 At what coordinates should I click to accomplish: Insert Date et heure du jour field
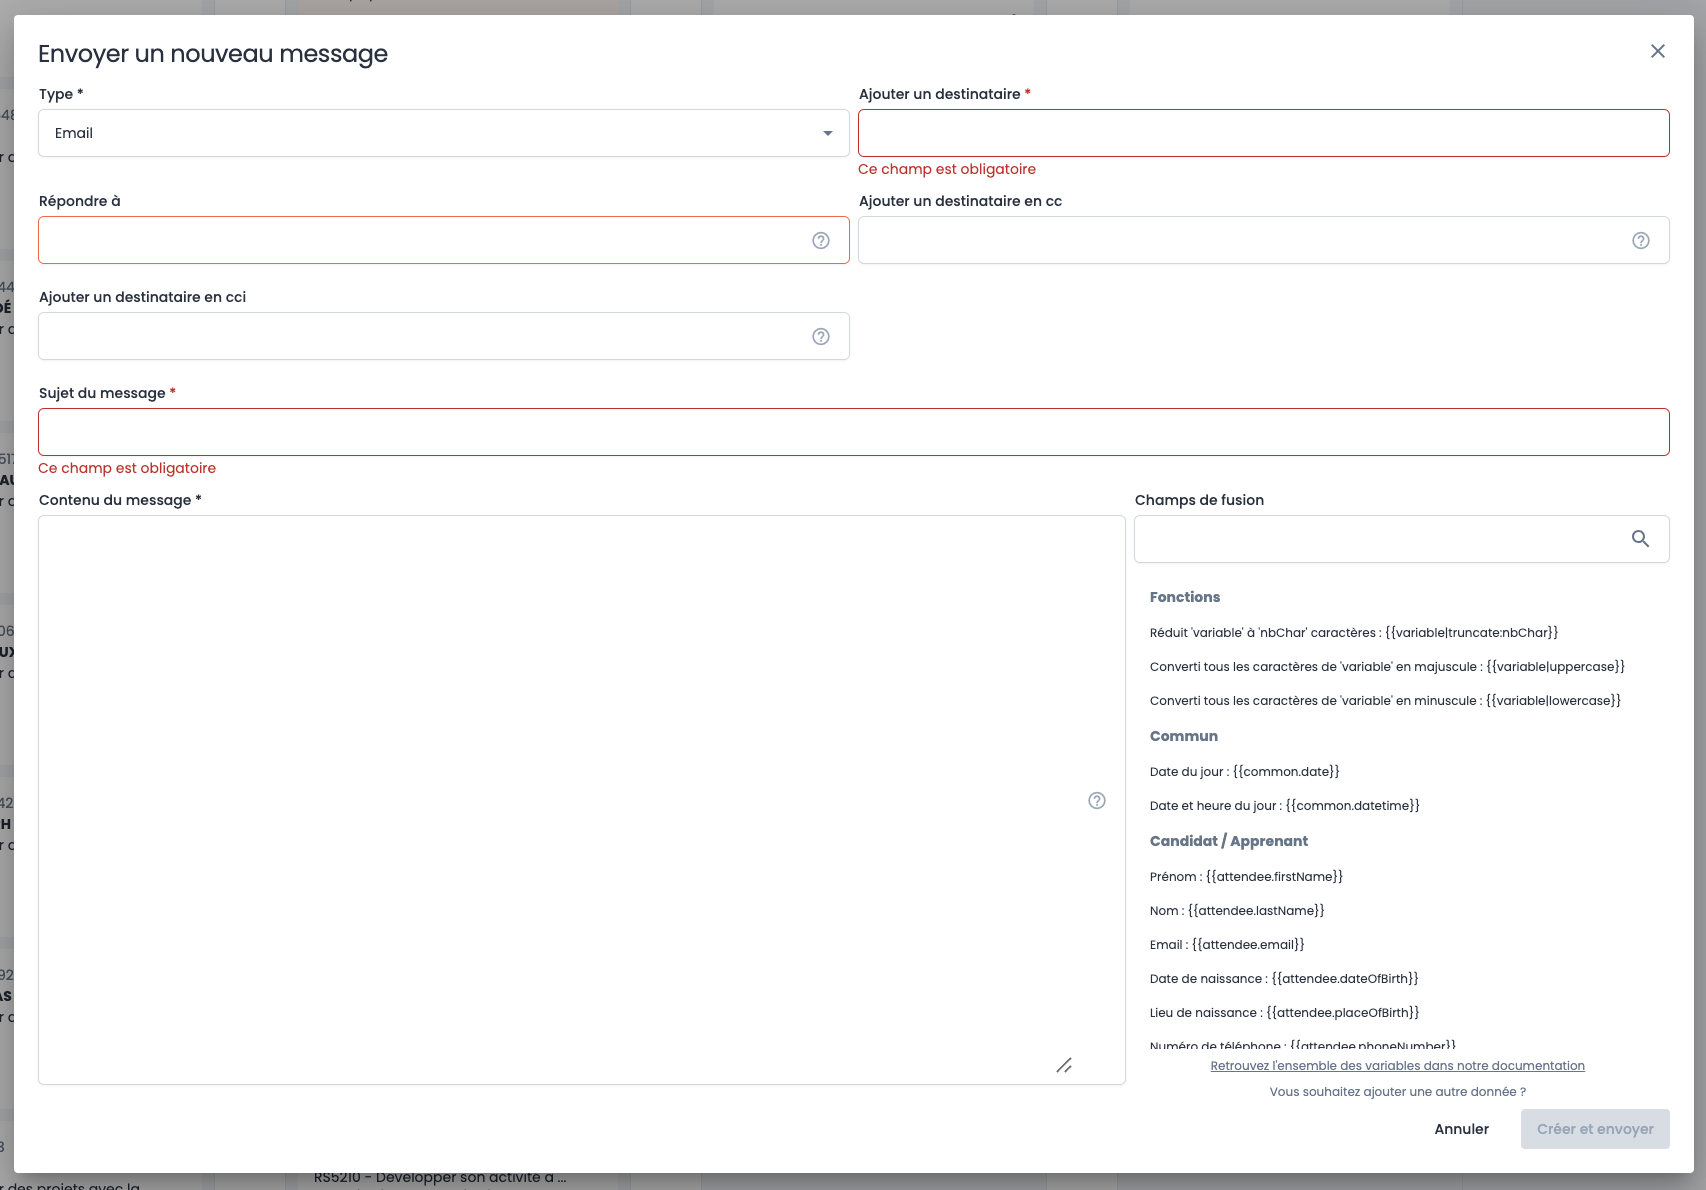(x=1284, y=806)
